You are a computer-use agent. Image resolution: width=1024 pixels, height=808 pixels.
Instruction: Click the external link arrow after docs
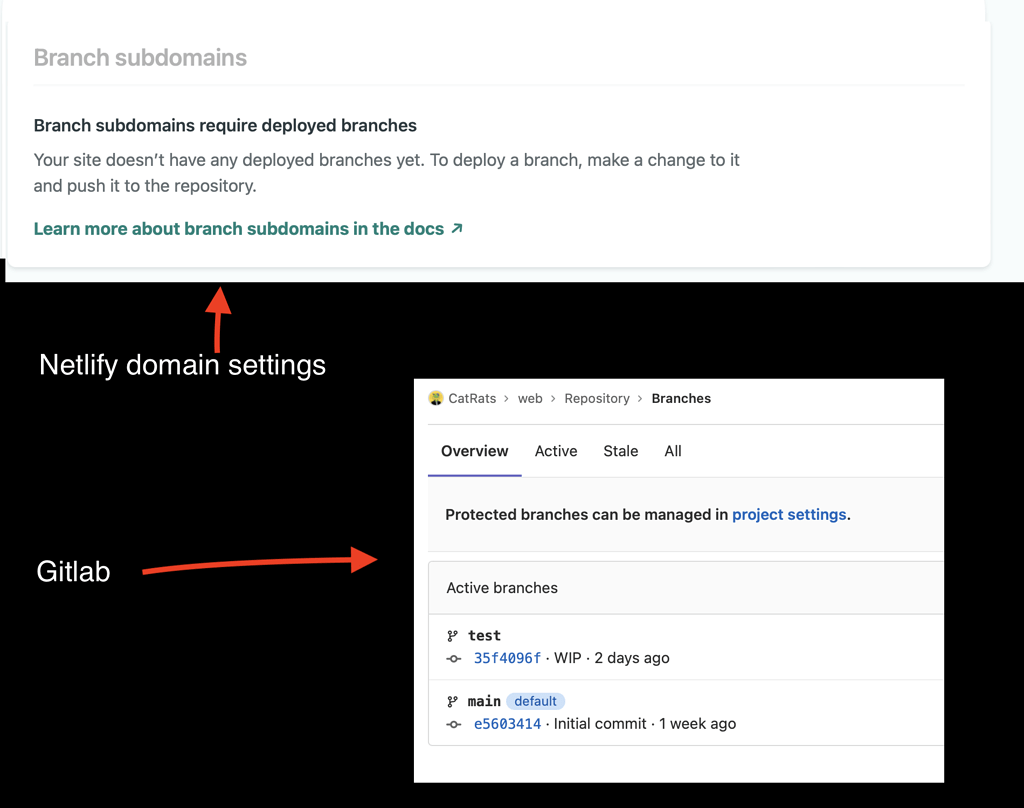tap(457, 228)
